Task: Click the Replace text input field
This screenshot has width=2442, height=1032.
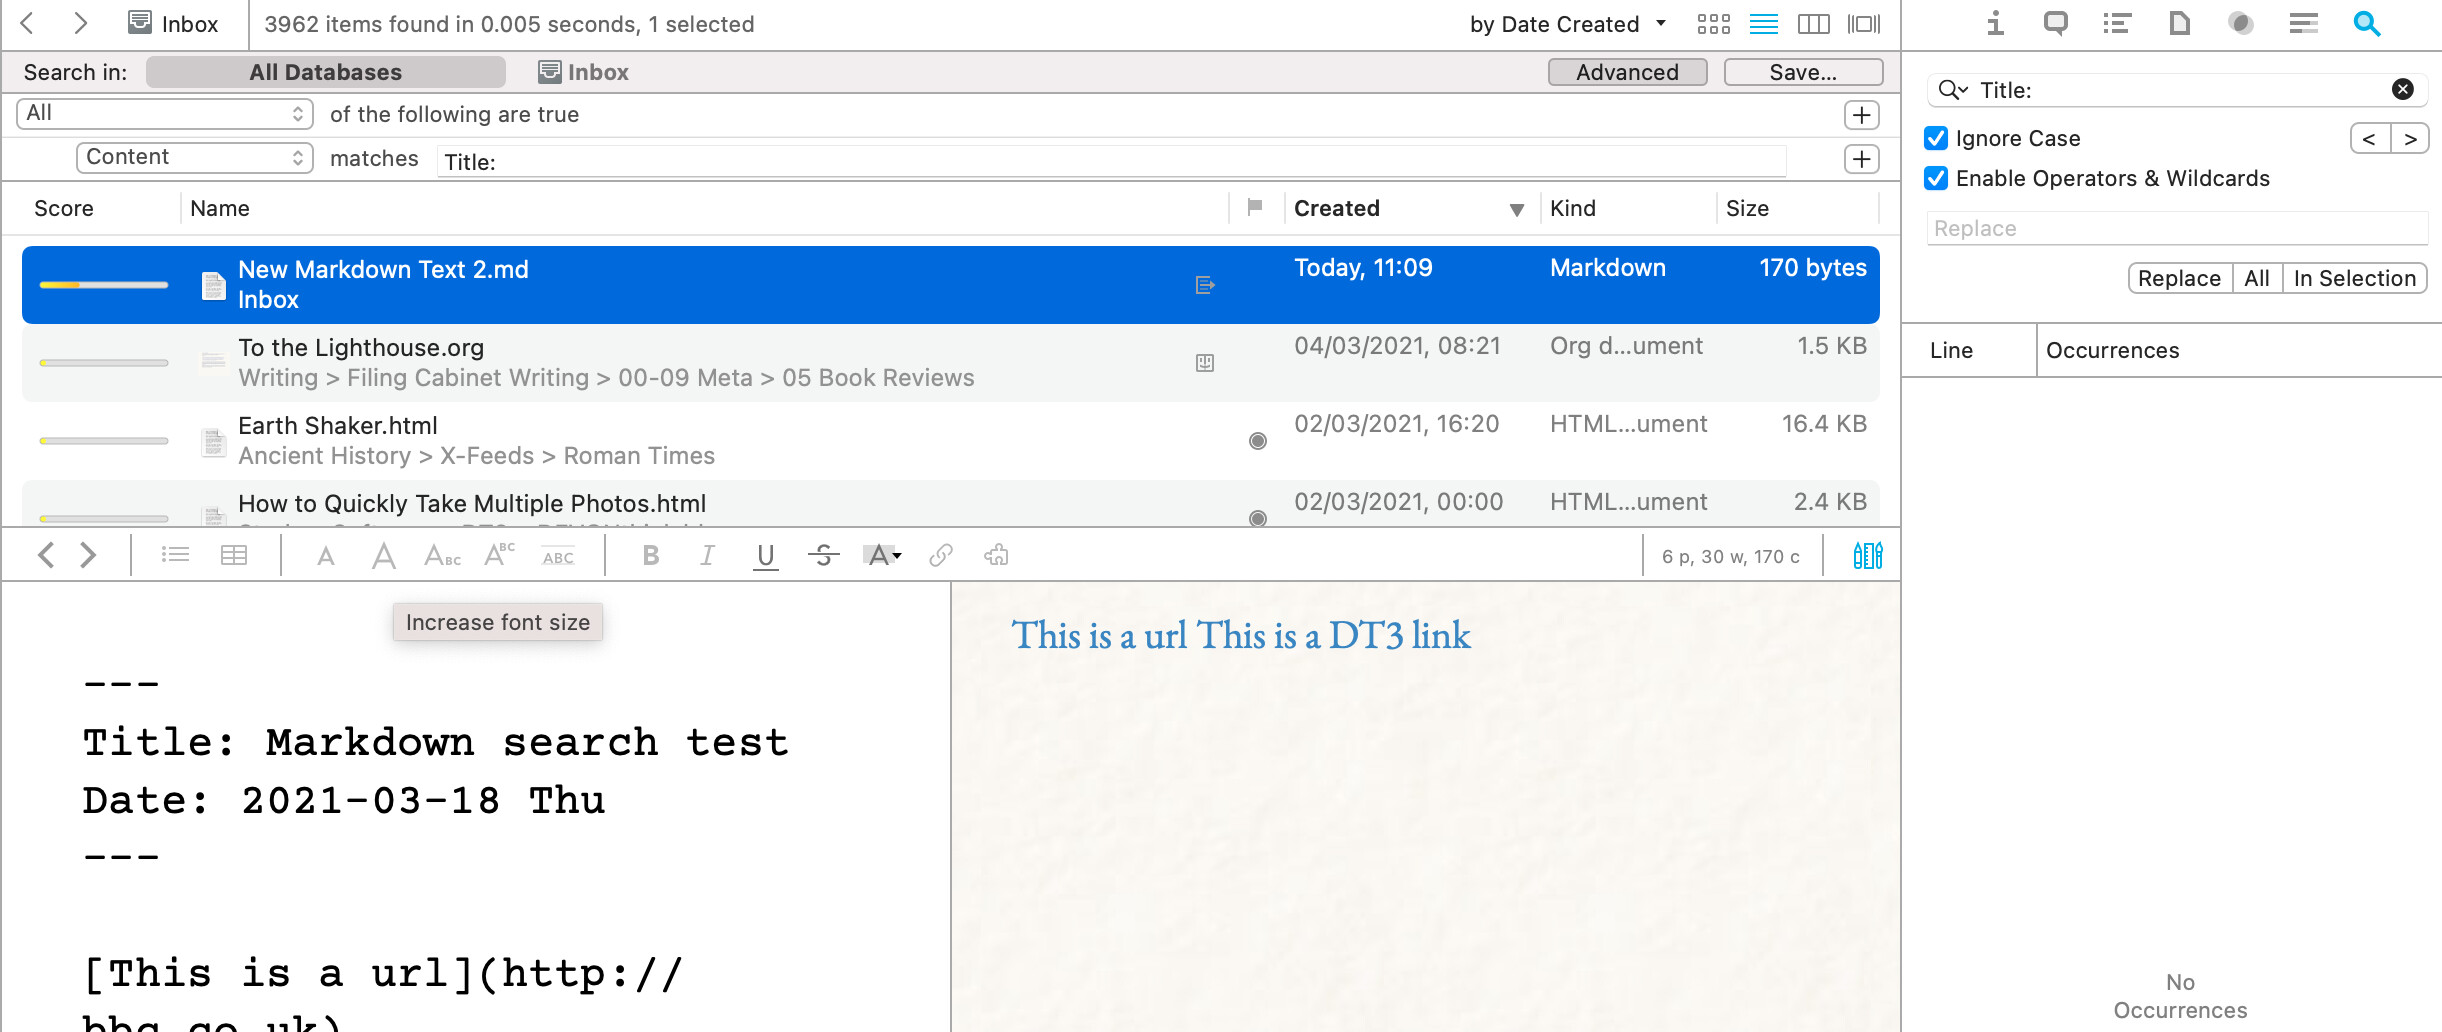Action: pyautogui.click(x=2176, y=228)
